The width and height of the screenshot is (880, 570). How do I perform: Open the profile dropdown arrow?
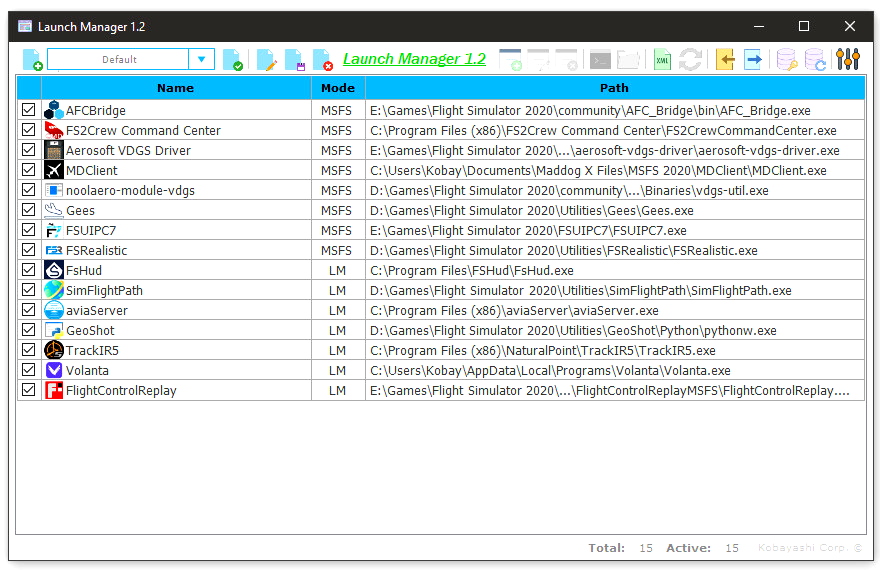pyautogui.click(x=201, y=59)
